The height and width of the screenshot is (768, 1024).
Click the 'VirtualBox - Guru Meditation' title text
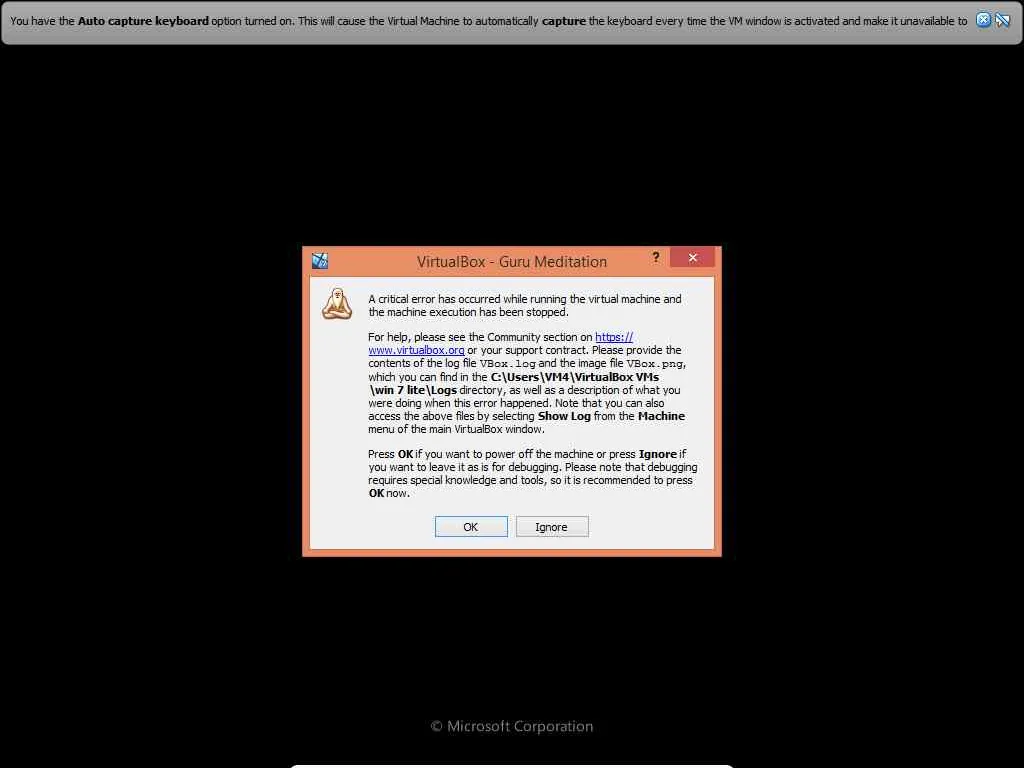tap(512, 262)
